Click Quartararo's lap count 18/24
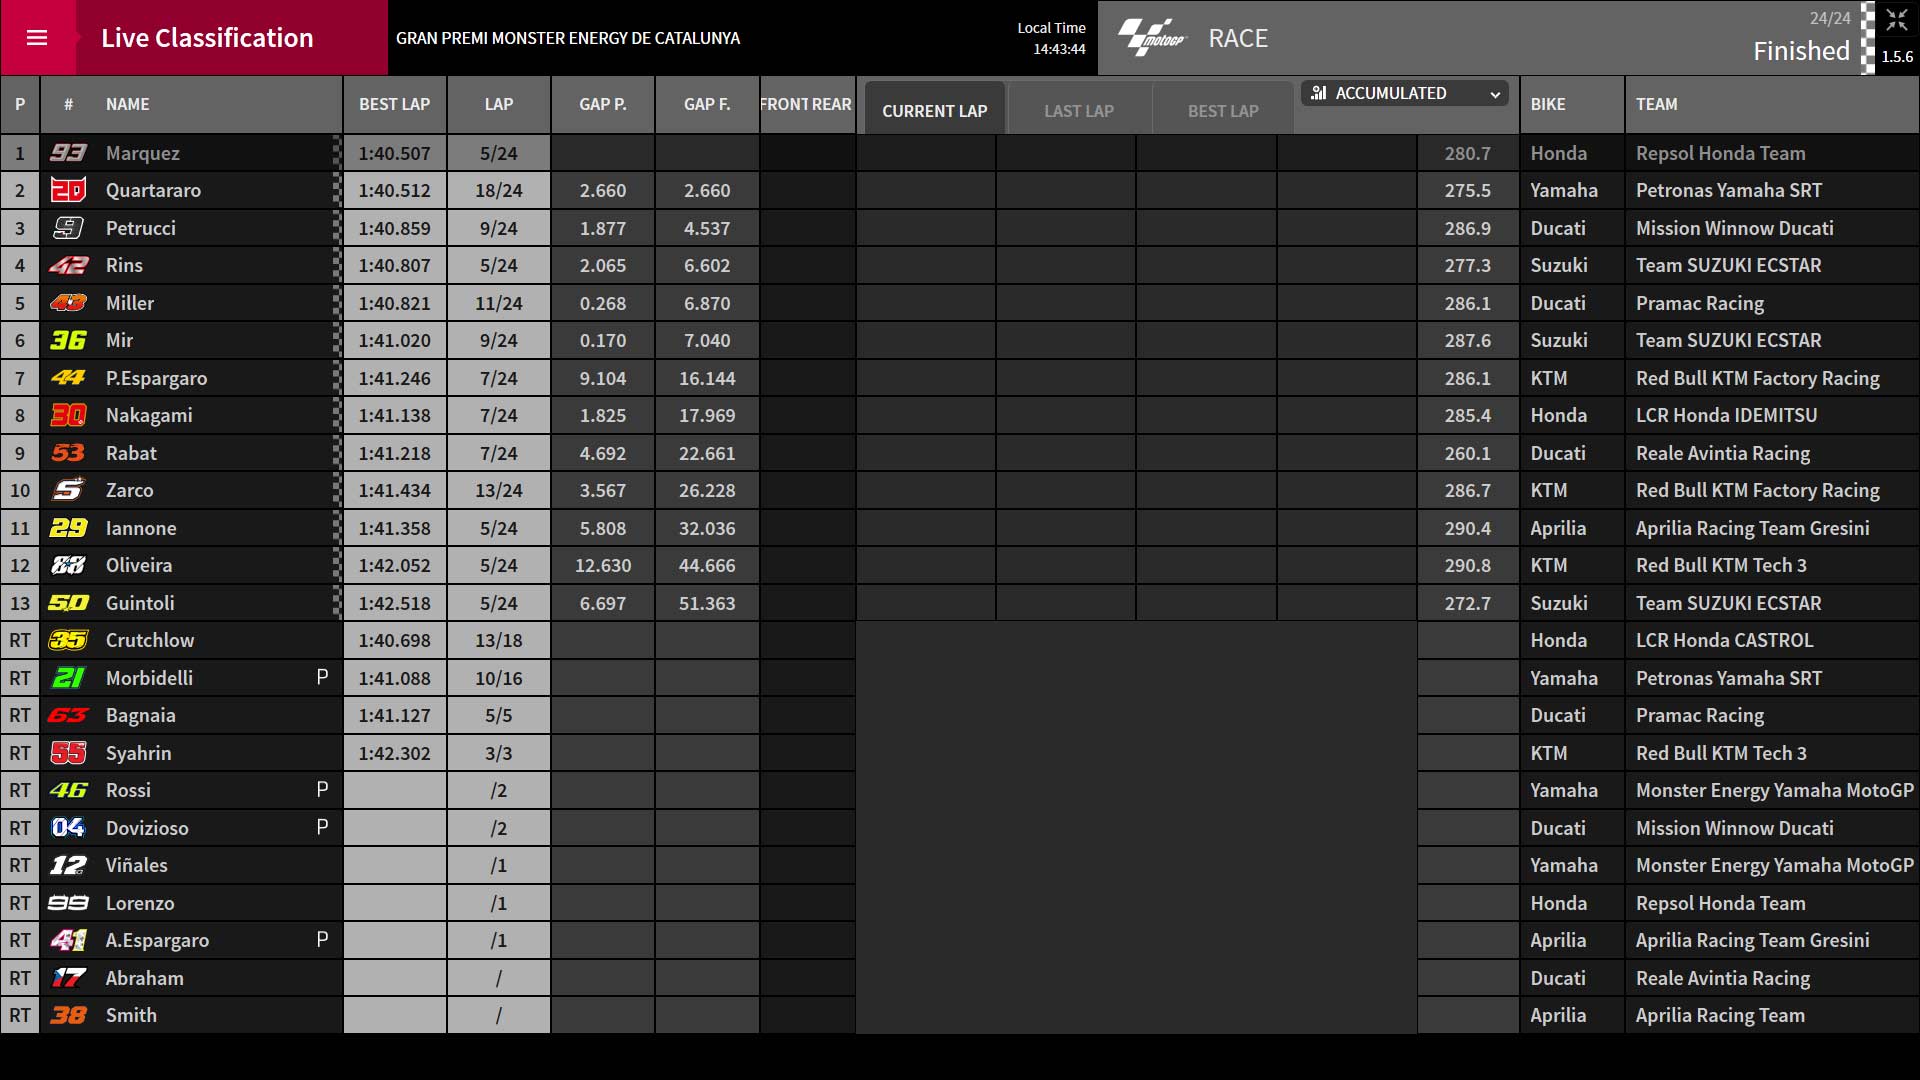 [498, 190]
